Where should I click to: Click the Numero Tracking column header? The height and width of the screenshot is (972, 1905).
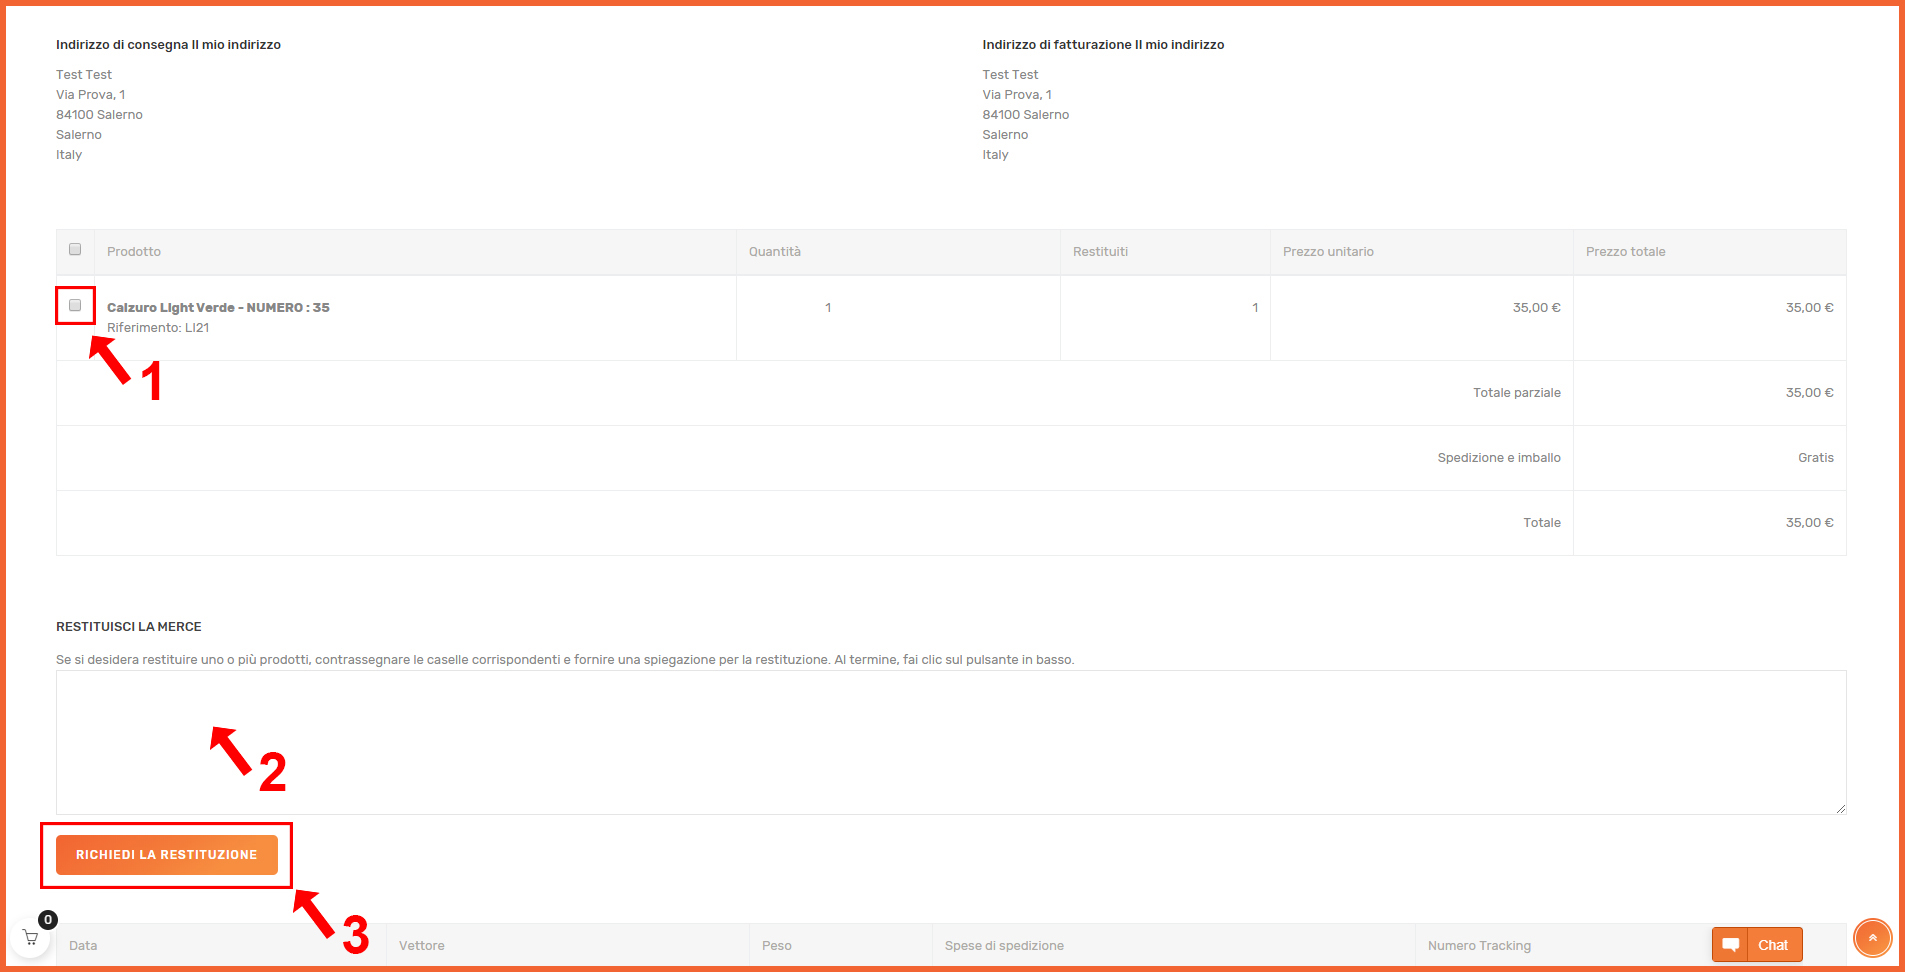(x=1479, y=946)
